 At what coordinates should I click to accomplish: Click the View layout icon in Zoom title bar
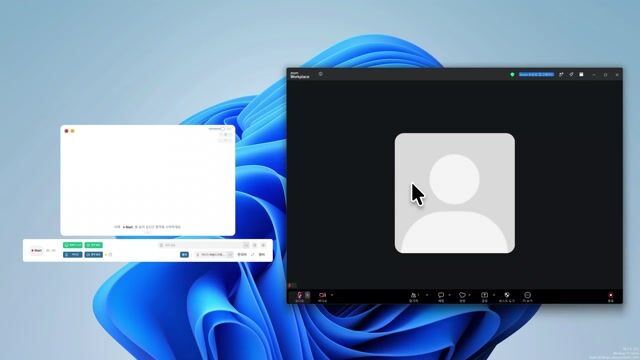[x=581, y=75]
